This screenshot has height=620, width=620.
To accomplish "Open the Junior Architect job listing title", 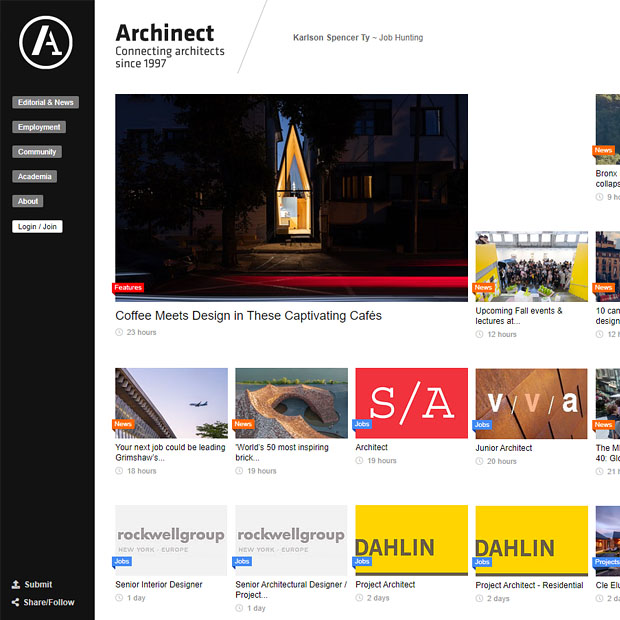I will pos(503,448).
